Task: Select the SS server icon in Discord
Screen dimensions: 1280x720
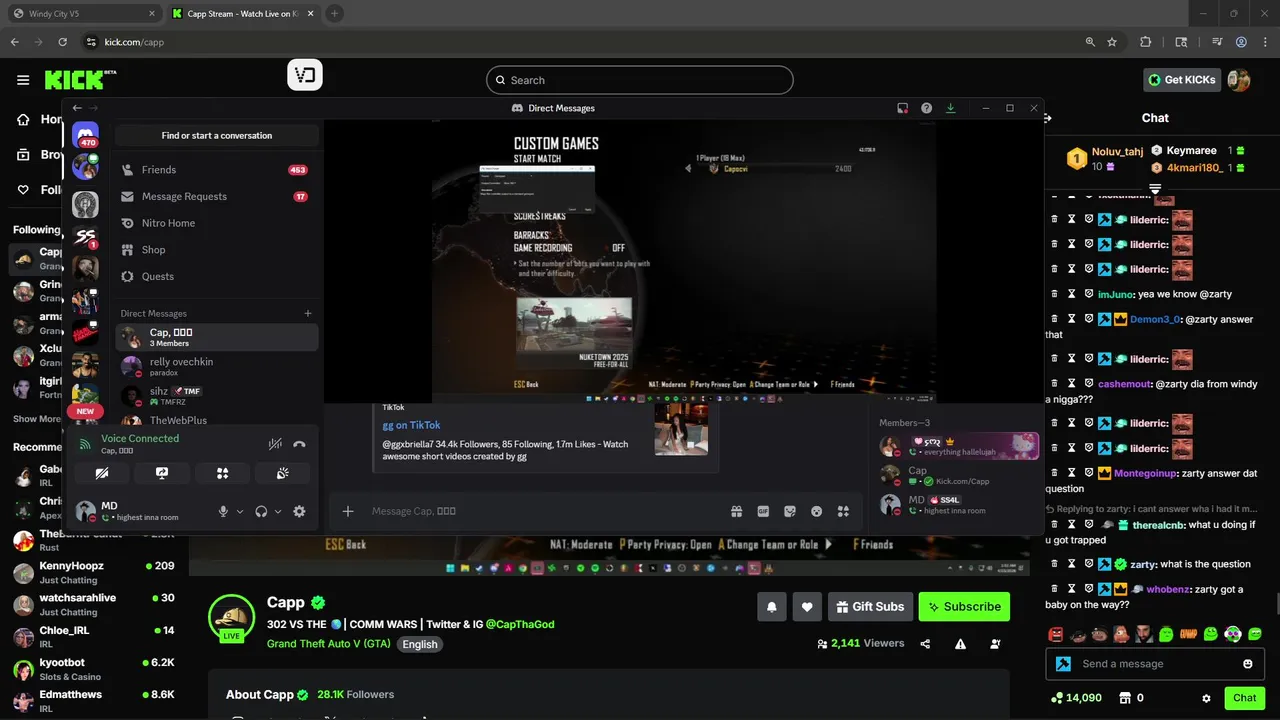Action: pos(85,237)
